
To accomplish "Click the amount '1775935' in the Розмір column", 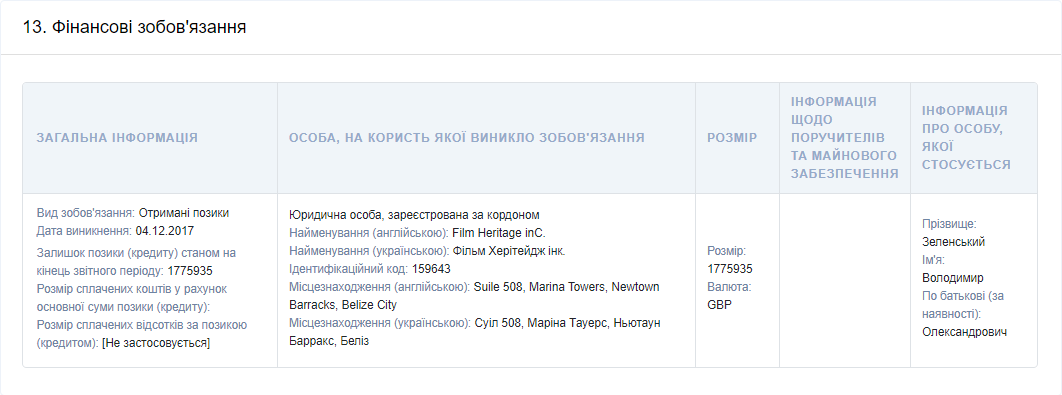I will [x=730, y=269].
